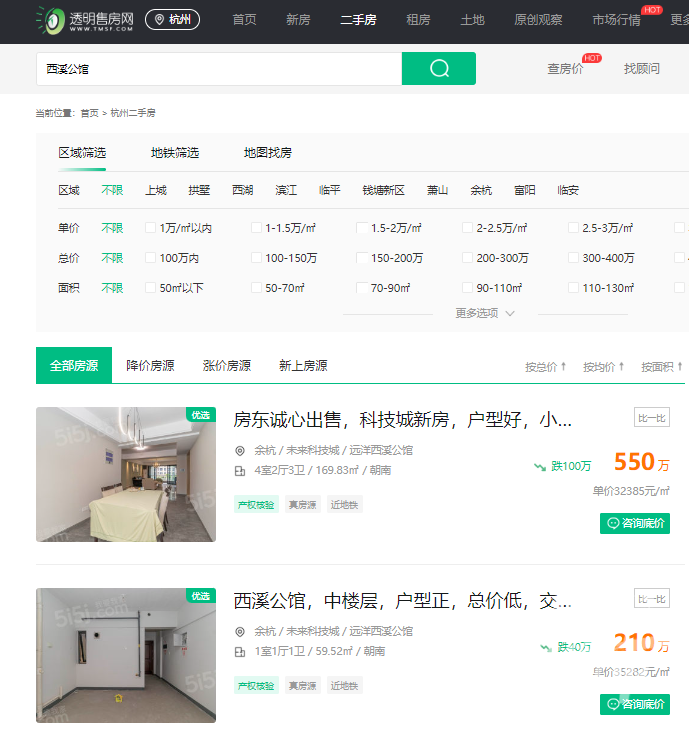Click the 跌40万 price drop arrow icon
The height and width of the screenshot is (734, 689).
pyautogui.click(x=546, y=648)
